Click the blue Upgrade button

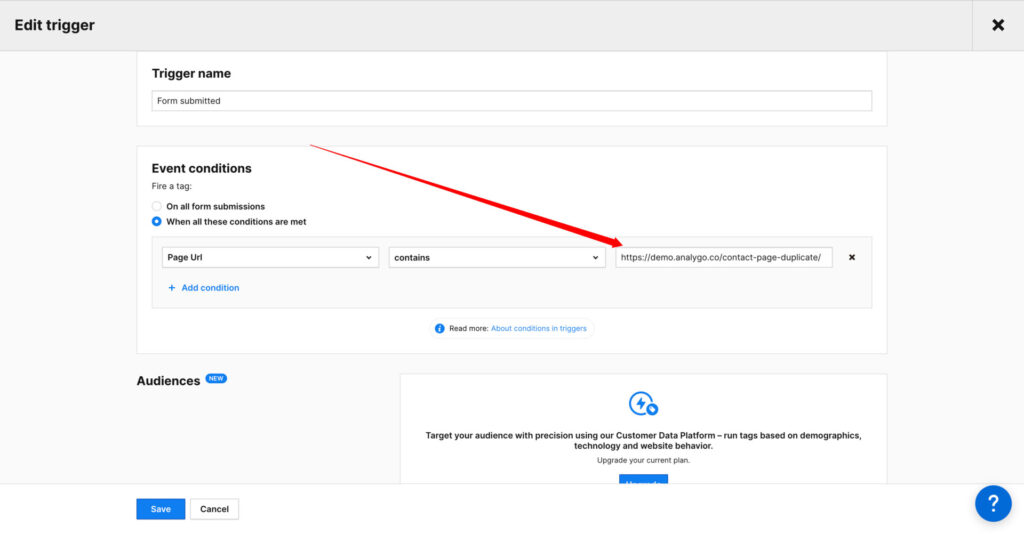point(643,480)
